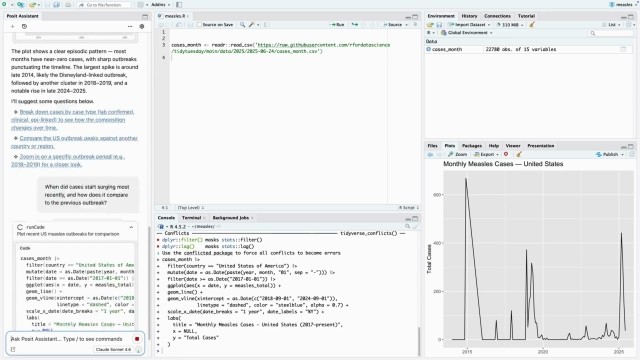Clear all plots with broom icon
Viewport: 640px width, 360px height.
(x=519, y=154)
